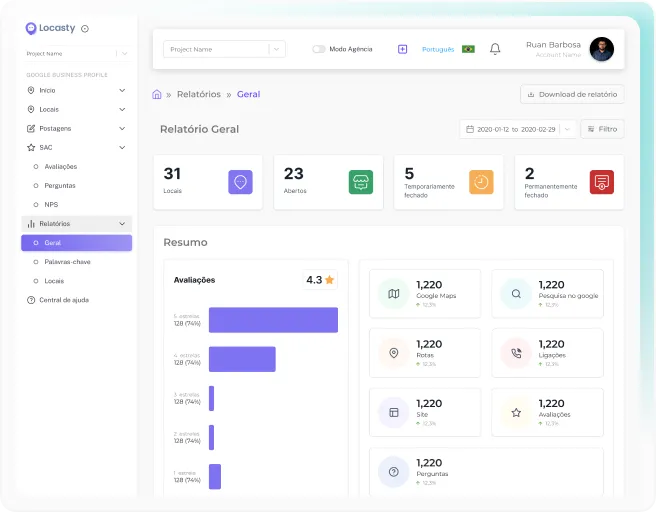Screen dimensions: 656x512
Task: Click the Download de relatório button
Action: coord(572,95)
